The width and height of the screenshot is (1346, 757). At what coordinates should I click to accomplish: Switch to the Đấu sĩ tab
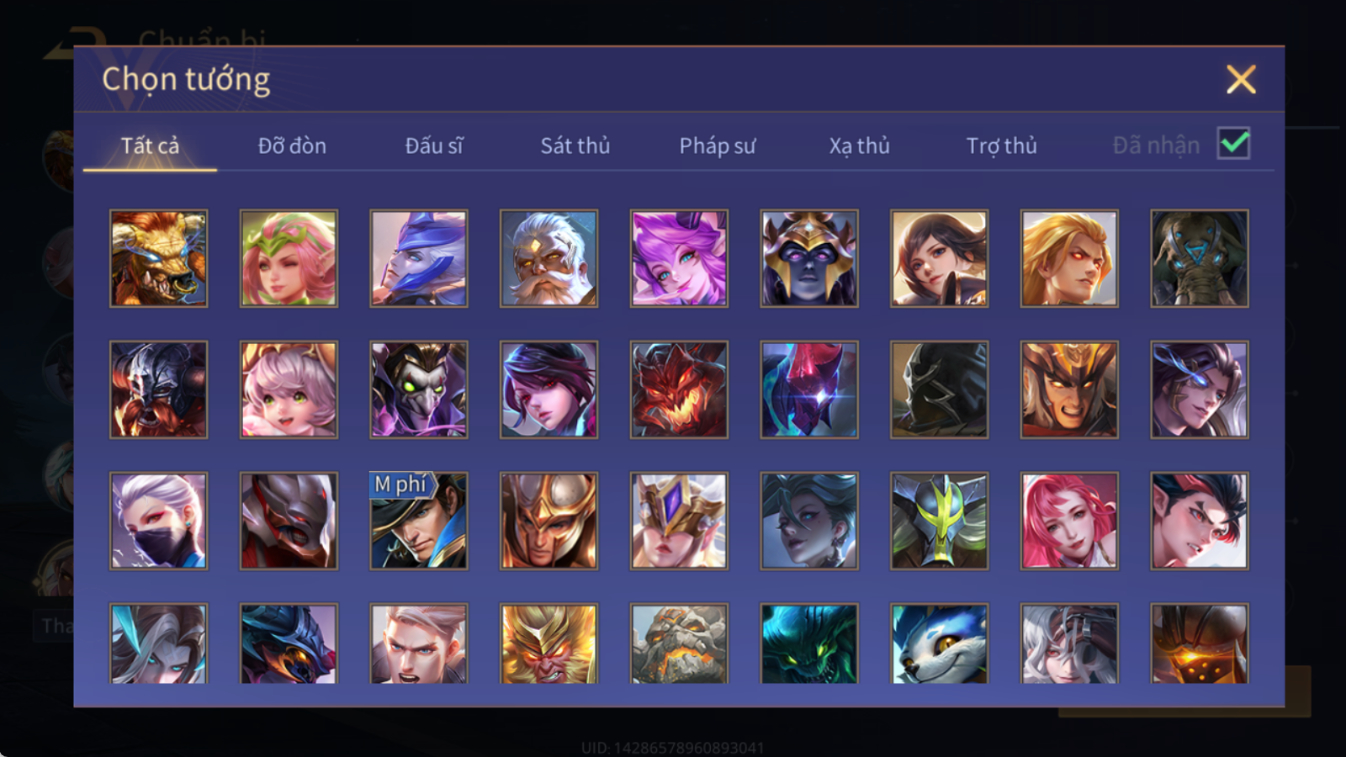click(x=434, y=146)
